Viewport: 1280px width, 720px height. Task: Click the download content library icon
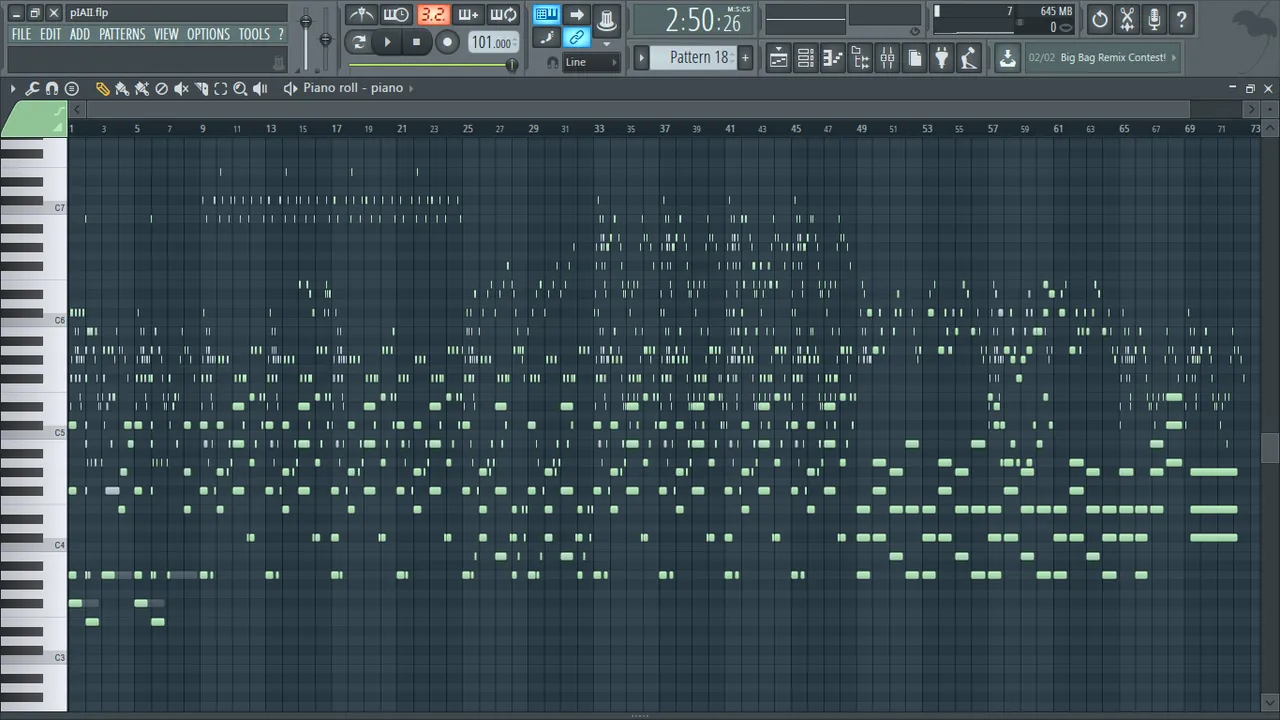coord(1007,58)
